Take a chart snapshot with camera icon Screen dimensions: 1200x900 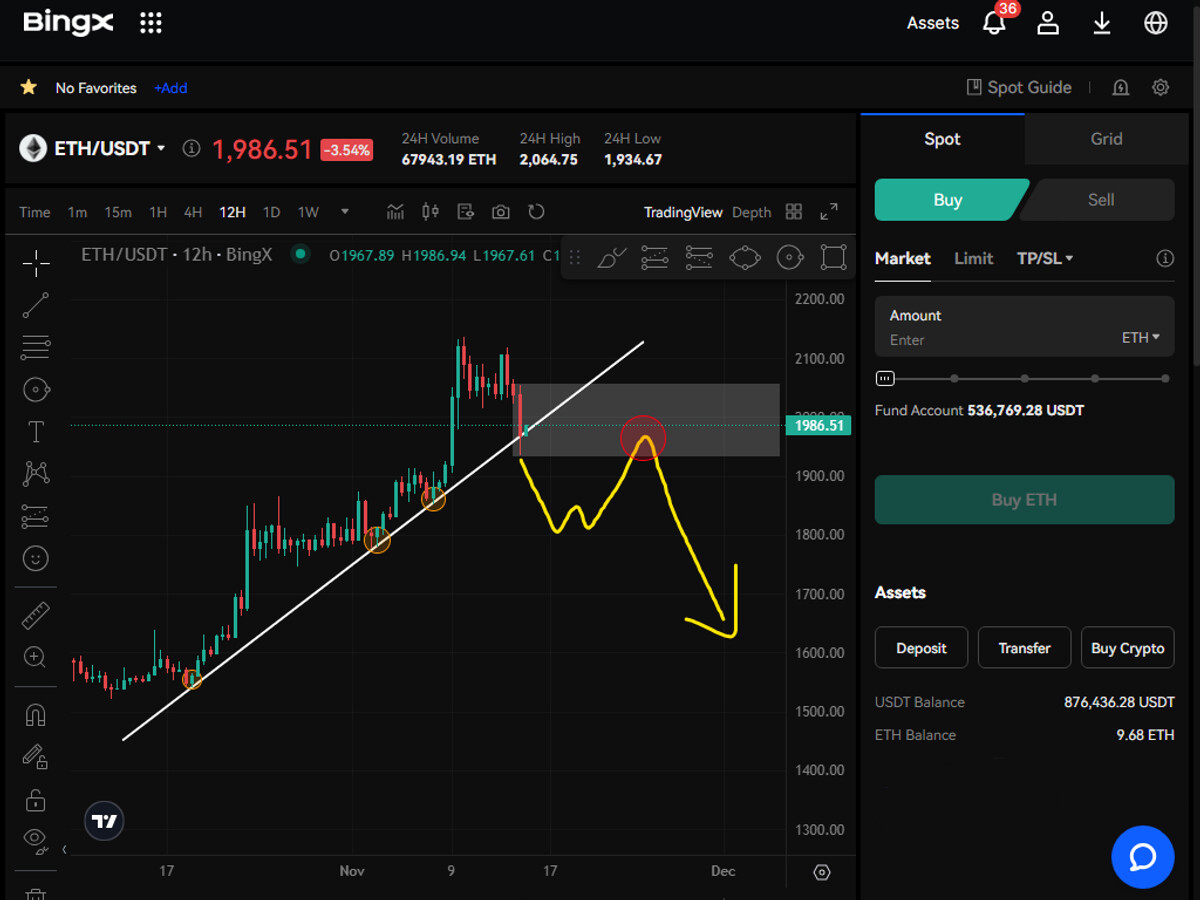pyautogui.click(x=501, y=212)
